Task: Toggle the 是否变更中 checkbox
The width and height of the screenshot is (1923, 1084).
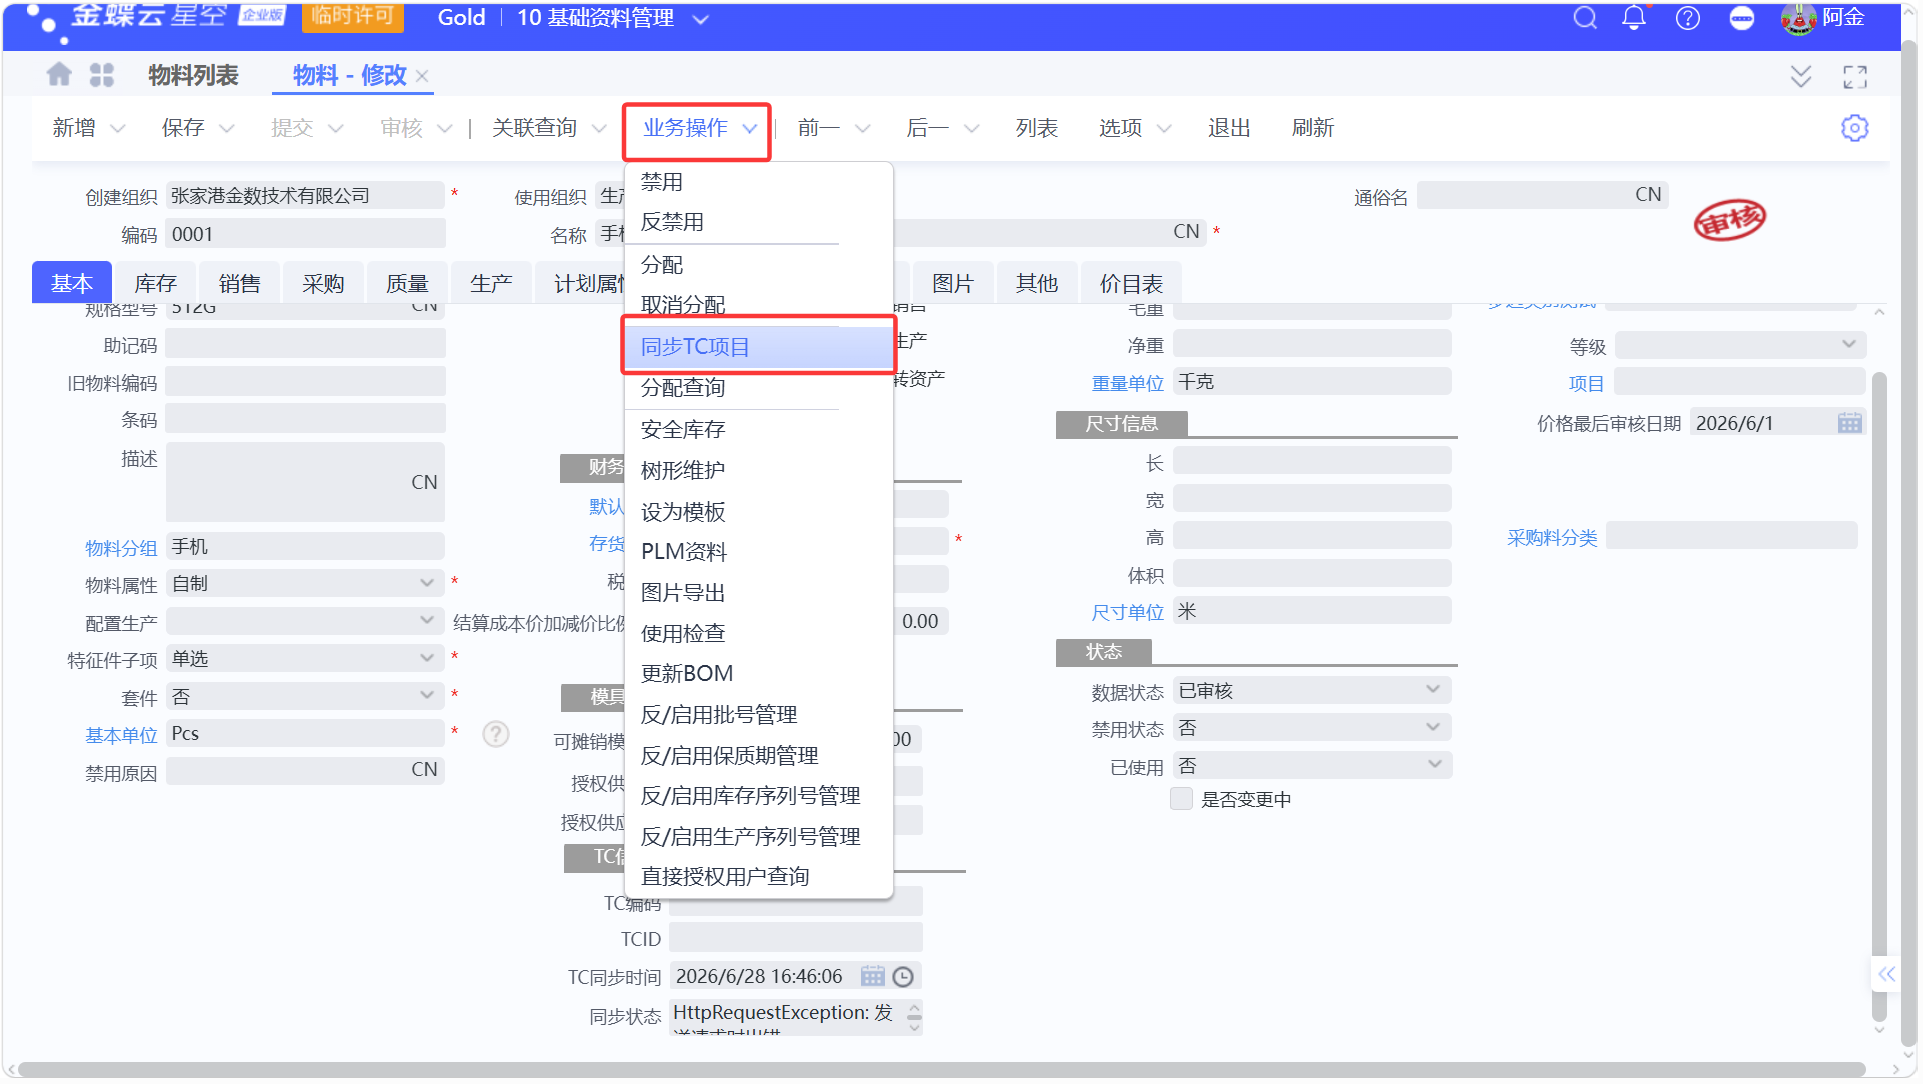Action: [1181, 798]
